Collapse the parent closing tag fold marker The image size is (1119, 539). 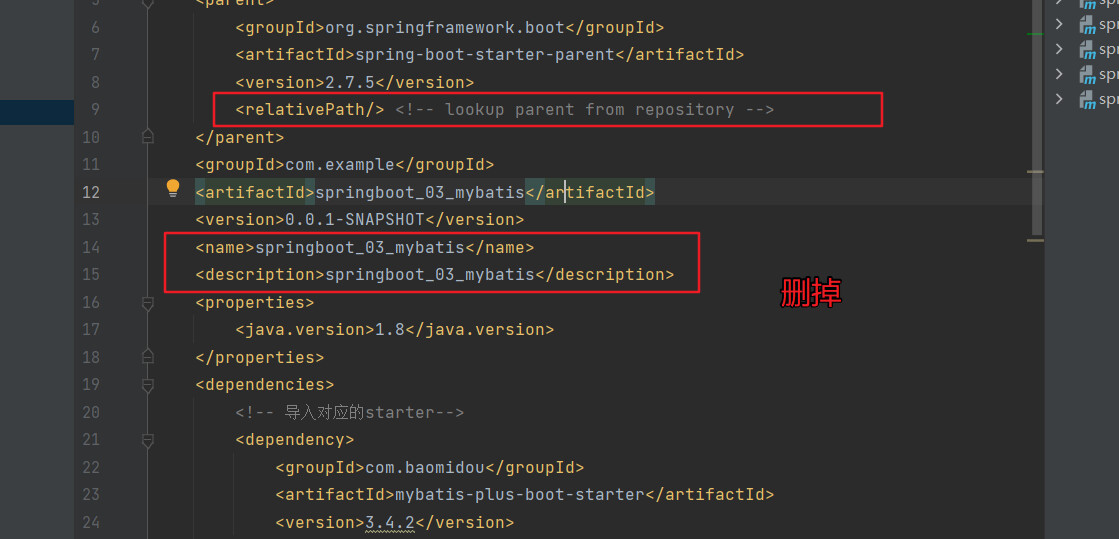[x=148, y=136]
